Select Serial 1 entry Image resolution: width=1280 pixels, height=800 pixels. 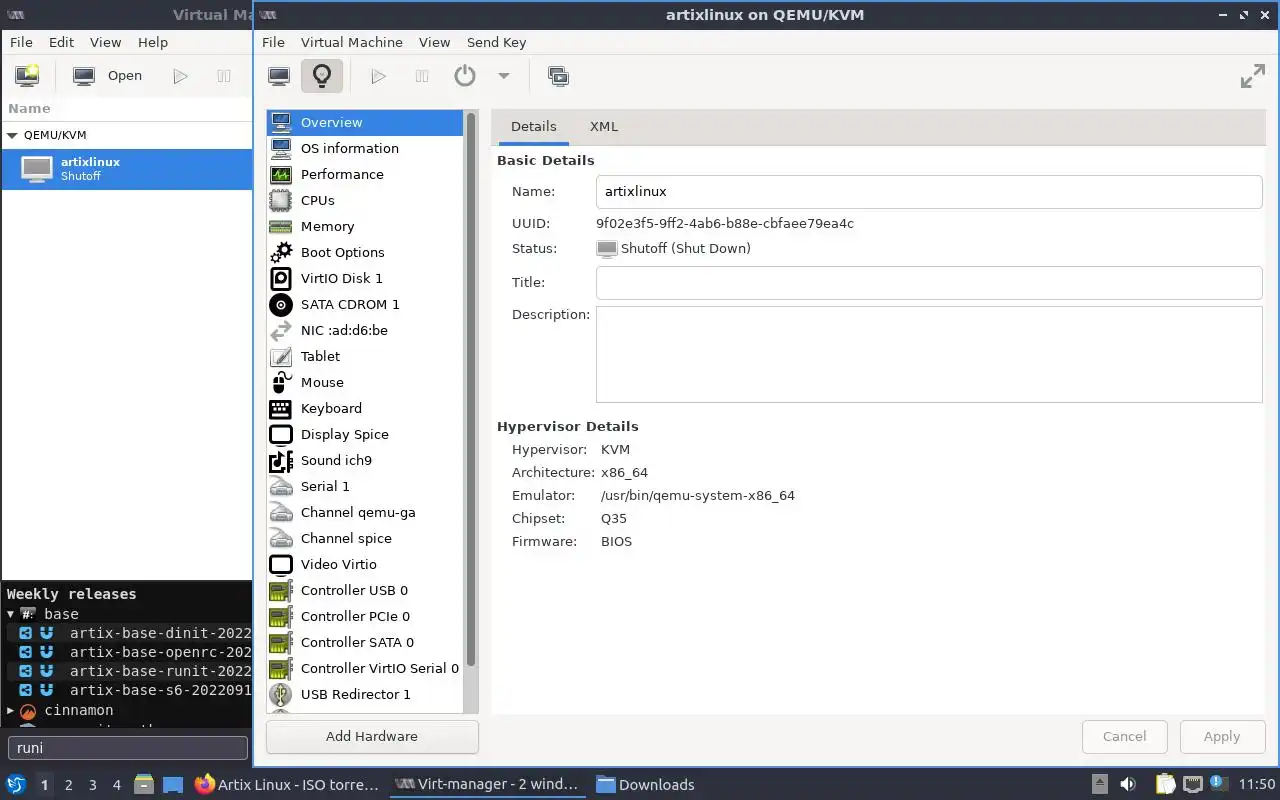[365, 486]
